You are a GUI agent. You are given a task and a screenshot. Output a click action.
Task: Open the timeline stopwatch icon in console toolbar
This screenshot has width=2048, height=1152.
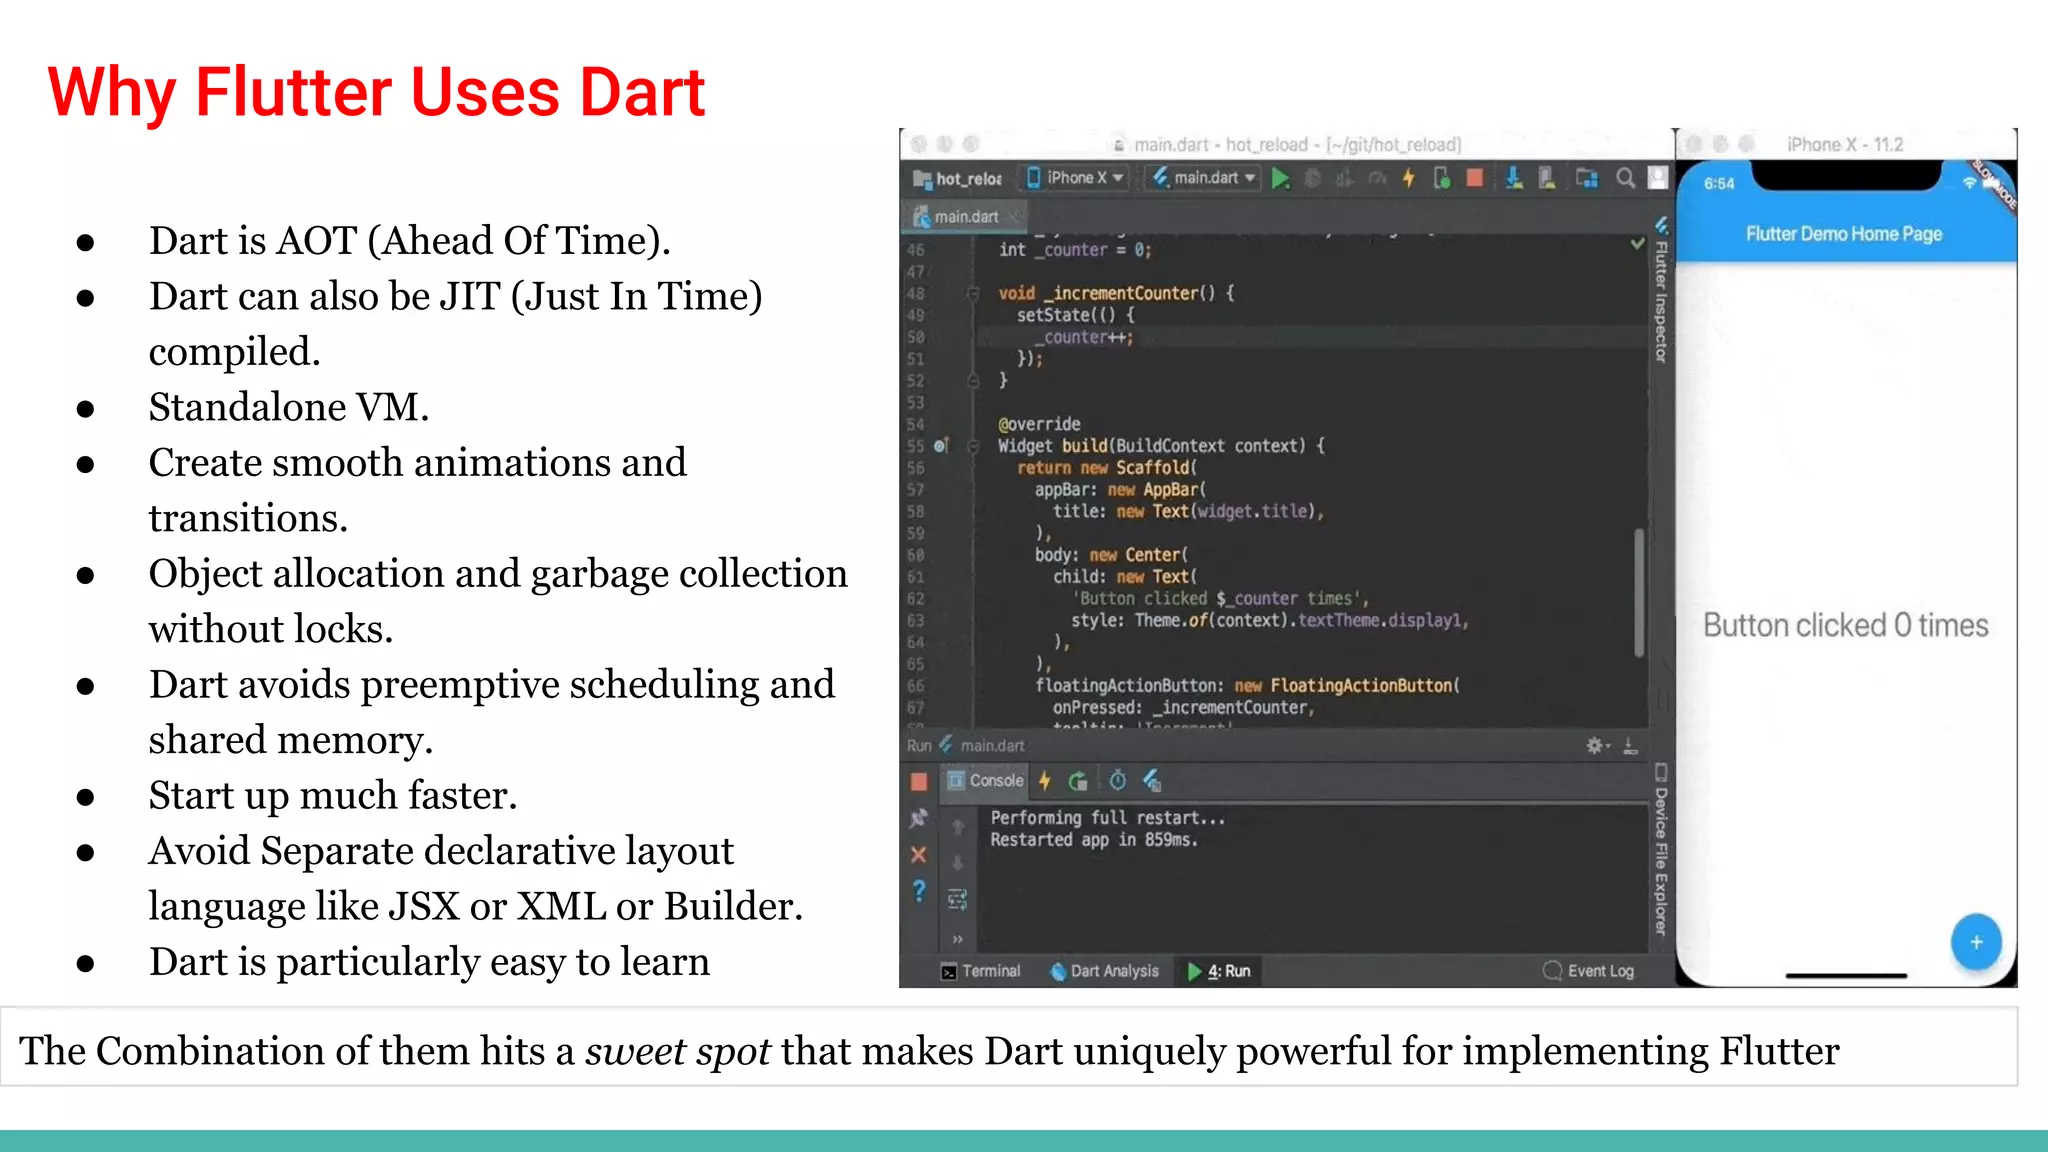point(1118,781)
